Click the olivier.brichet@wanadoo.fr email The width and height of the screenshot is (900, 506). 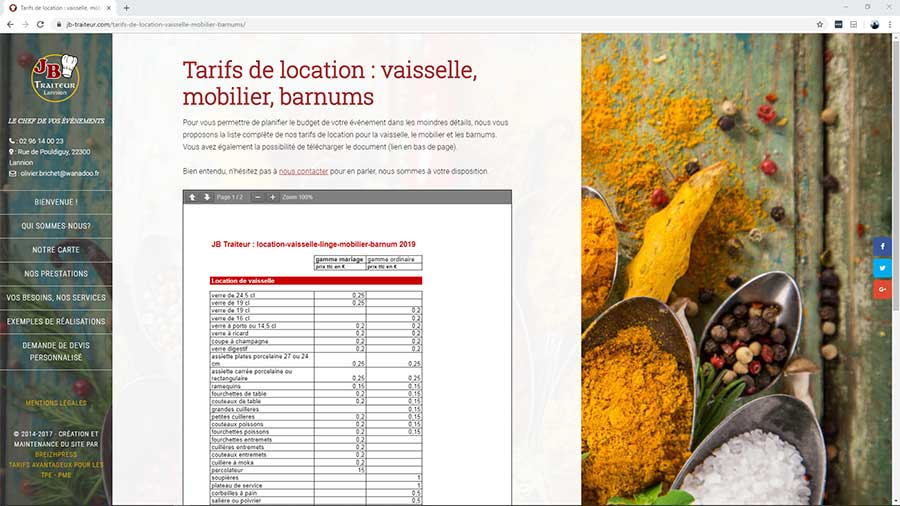pyautogui.click(x=59, y=173)
